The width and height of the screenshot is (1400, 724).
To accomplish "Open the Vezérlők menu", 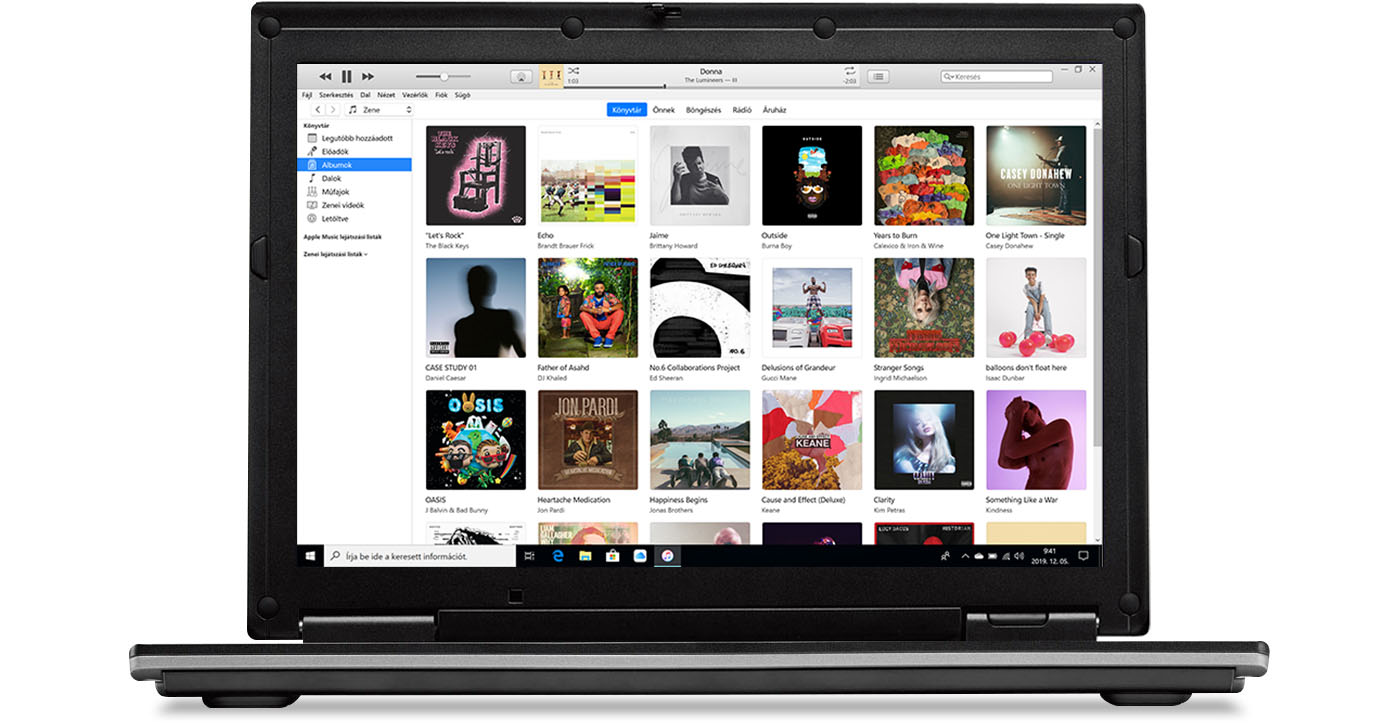I will point(414,95).
